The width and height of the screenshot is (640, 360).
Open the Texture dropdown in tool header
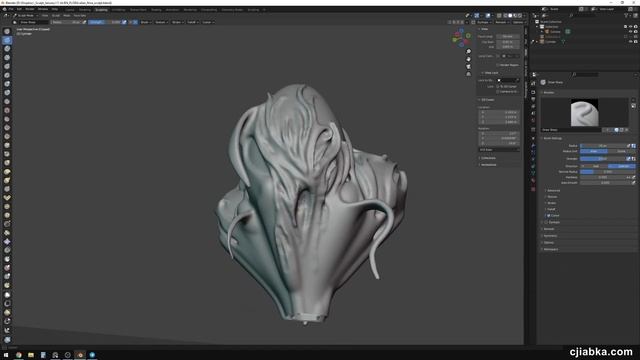tap(161, 22)
